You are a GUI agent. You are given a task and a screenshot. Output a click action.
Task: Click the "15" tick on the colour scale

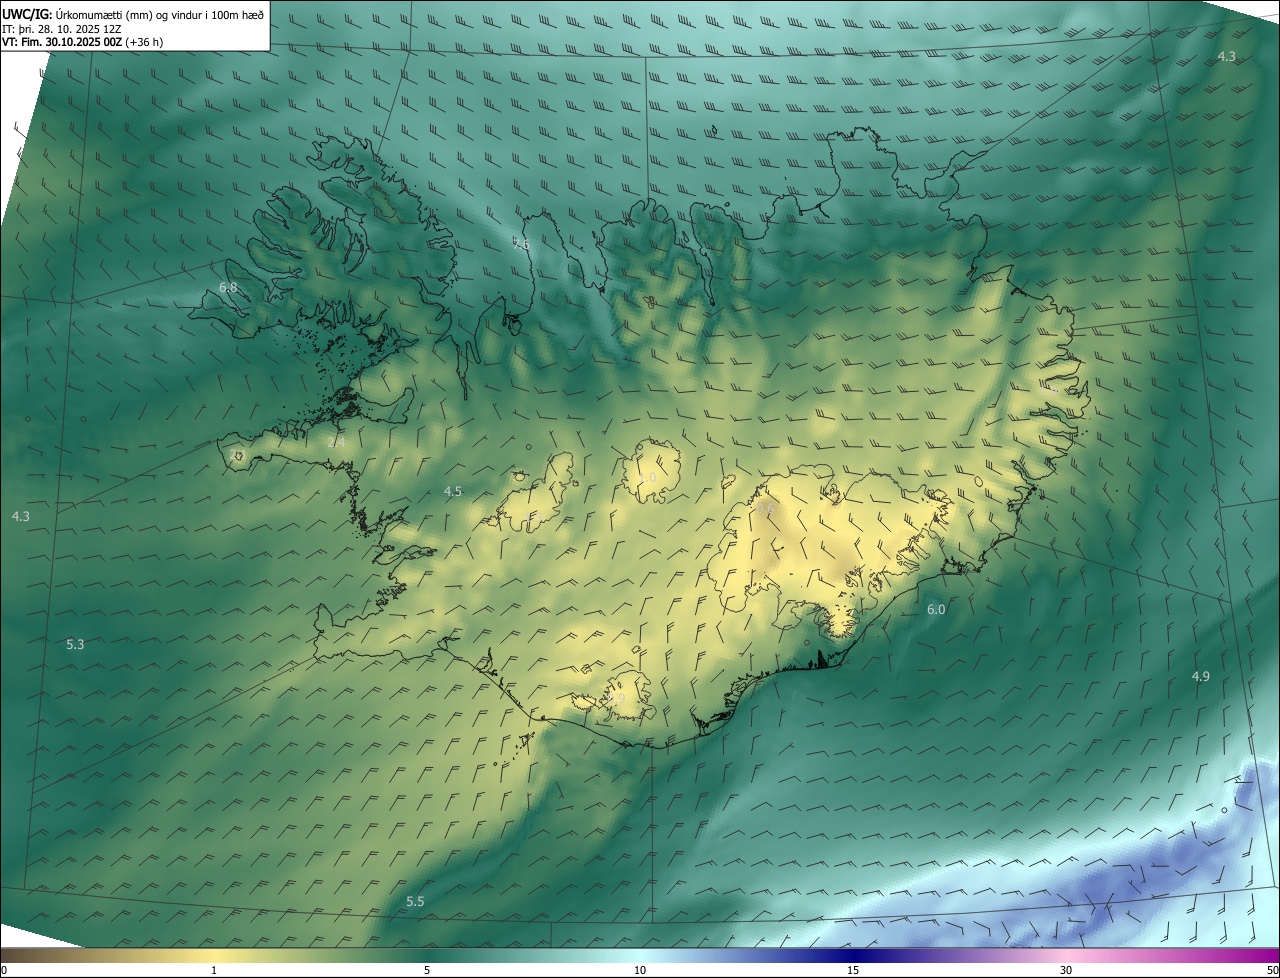pos(853,970)
